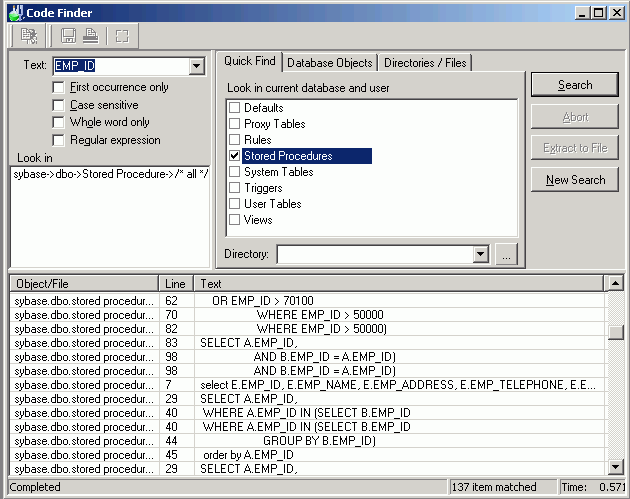The width and height of the screenshot is (630, 499).
Task: Tick the System Tables checkbox
Action: pyautogui.click(x=234, y=172)
